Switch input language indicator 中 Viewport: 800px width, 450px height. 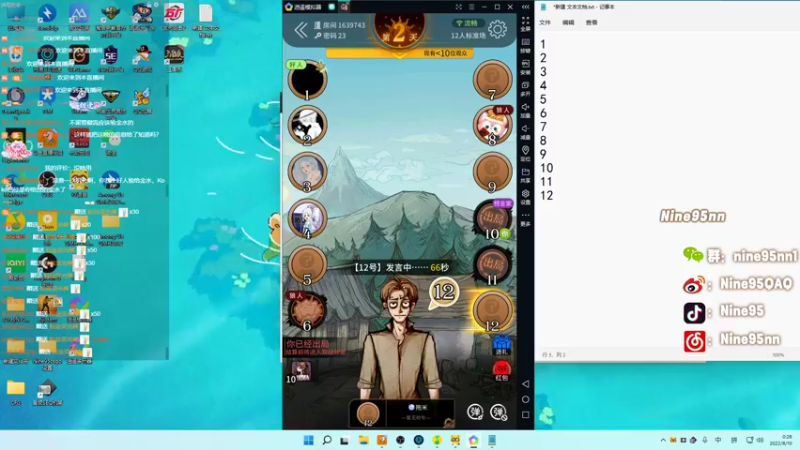coord(718,440)
